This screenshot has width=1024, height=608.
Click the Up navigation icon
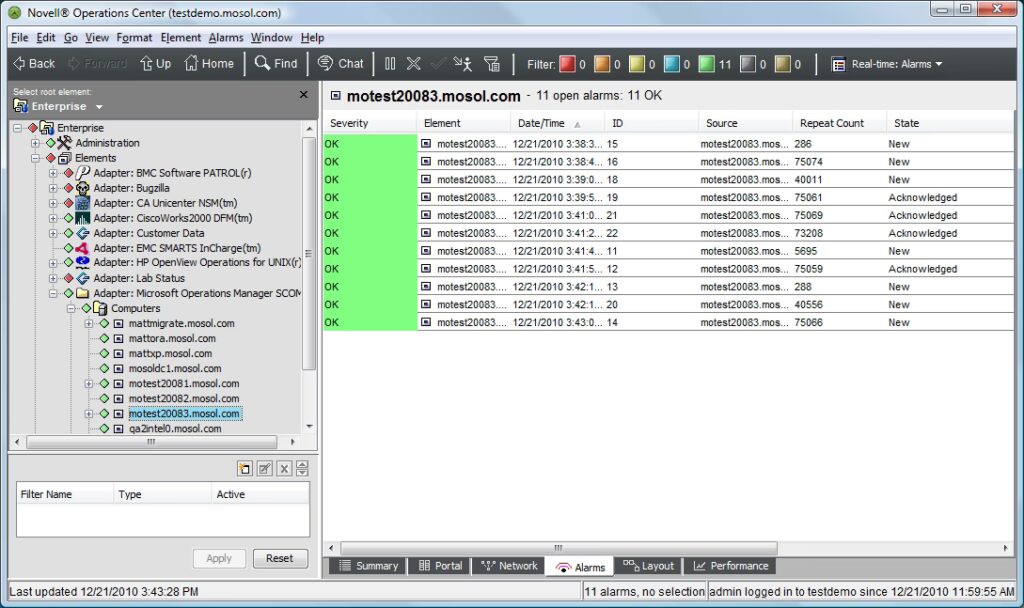[x=155, y=63]
